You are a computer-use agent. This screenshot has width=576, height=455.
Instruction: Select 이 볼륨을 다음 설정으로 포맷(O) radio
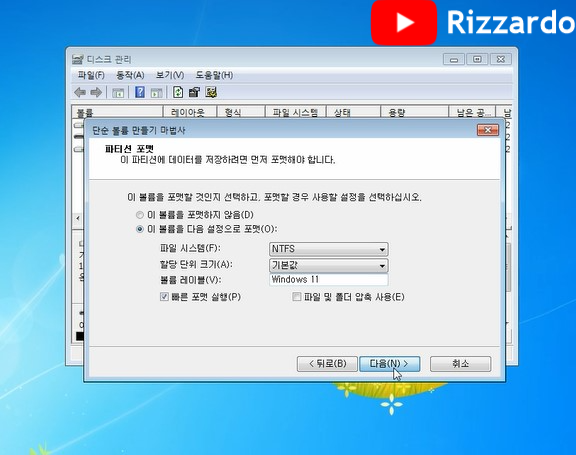[x=140, y=229]
